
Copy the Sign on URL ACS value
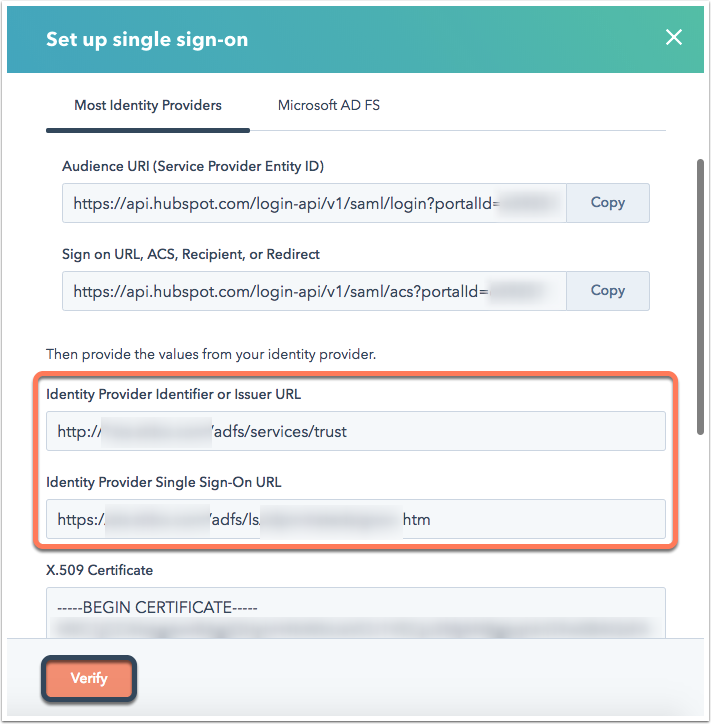(x=608, y=291)
